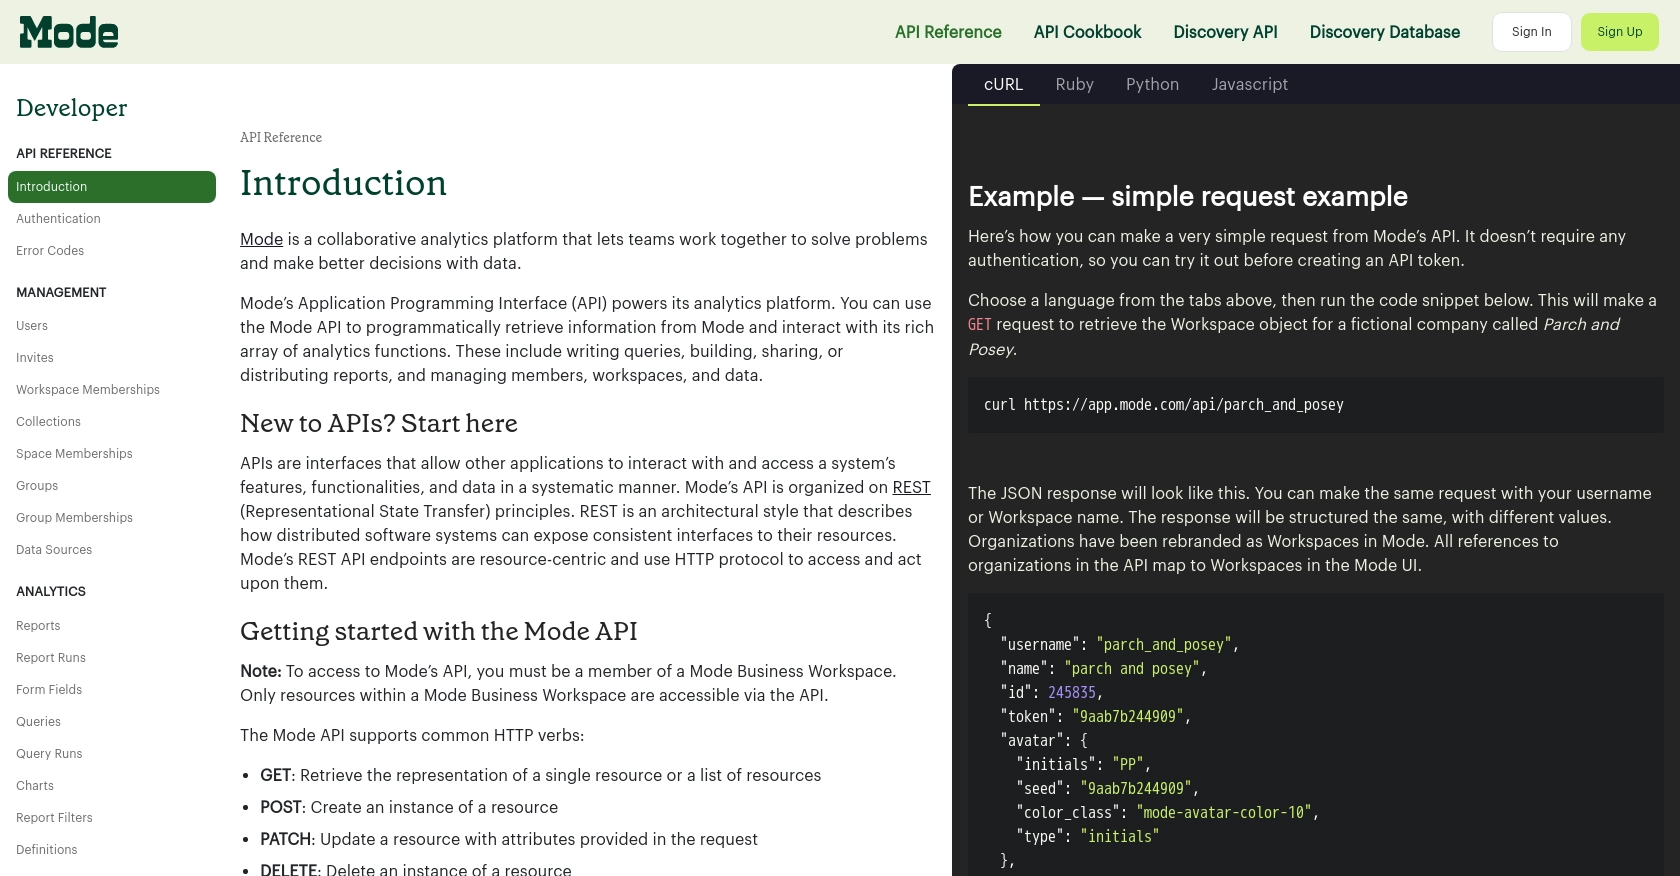The height and width of the screenshot is (876, 1680).
Task: Click "Getting started with the Mode API" heading
Action: click(439, 631)
